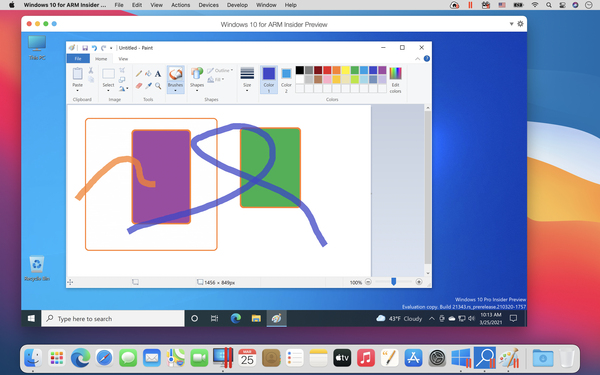Click the zoom out minus button

click(x=368, y=282)
